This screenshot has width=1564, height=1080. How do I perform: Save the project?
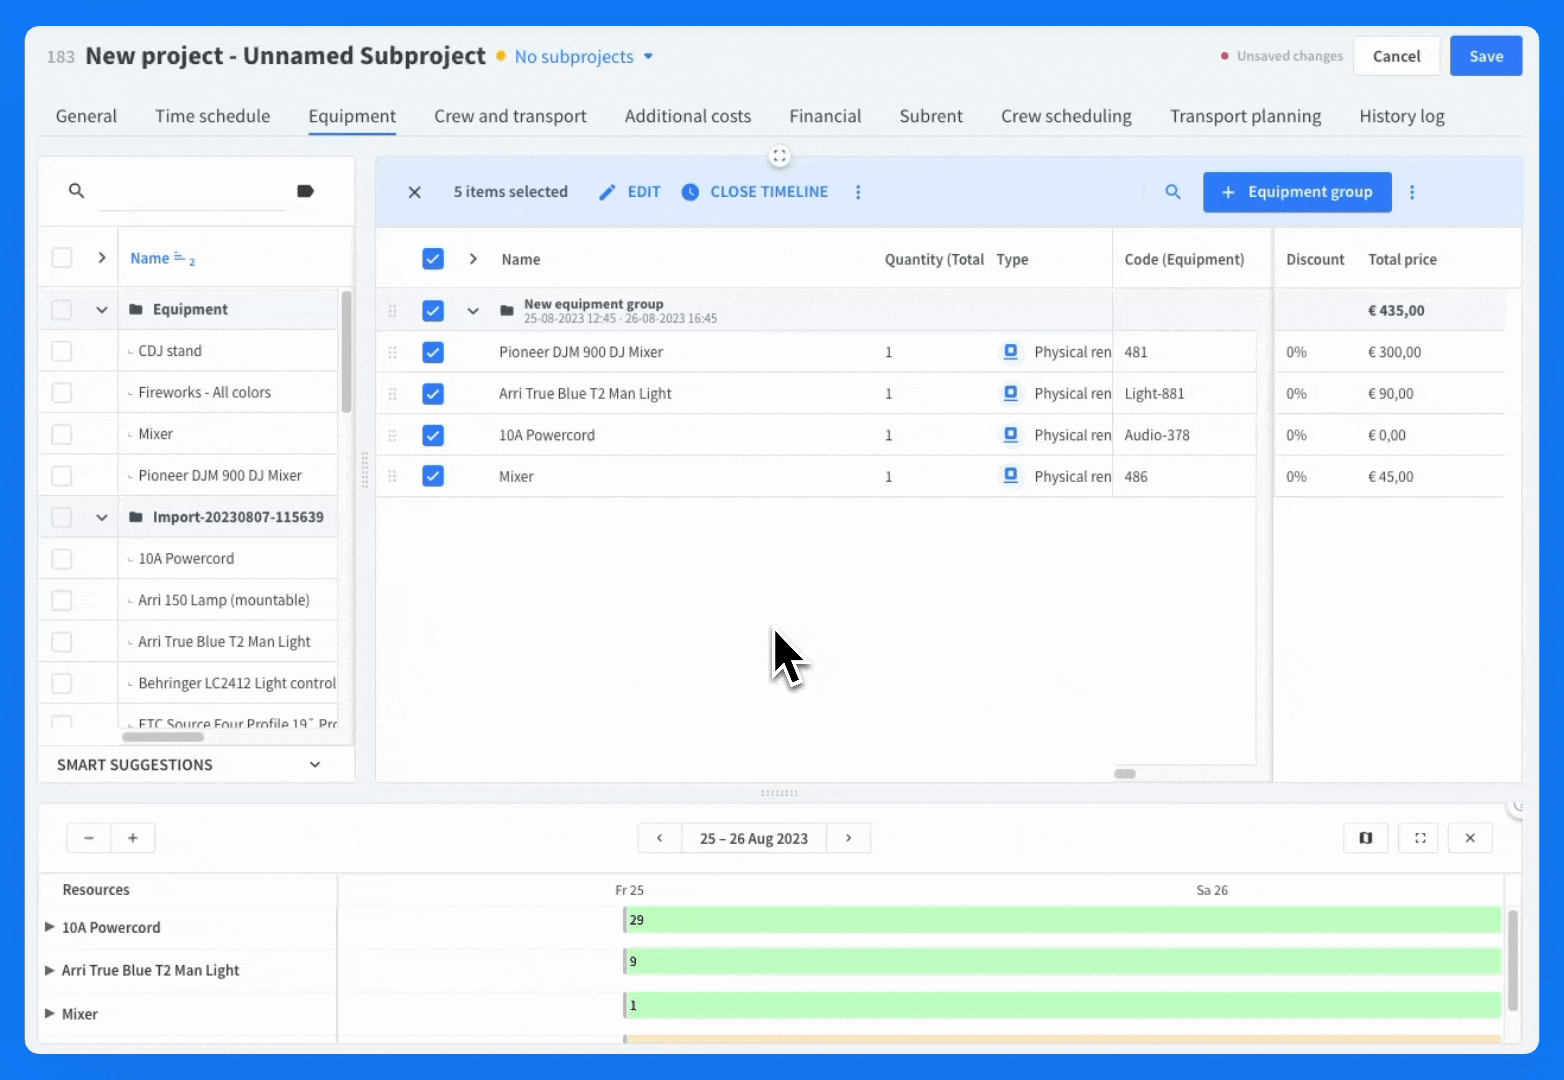[x=1486, y=56]
